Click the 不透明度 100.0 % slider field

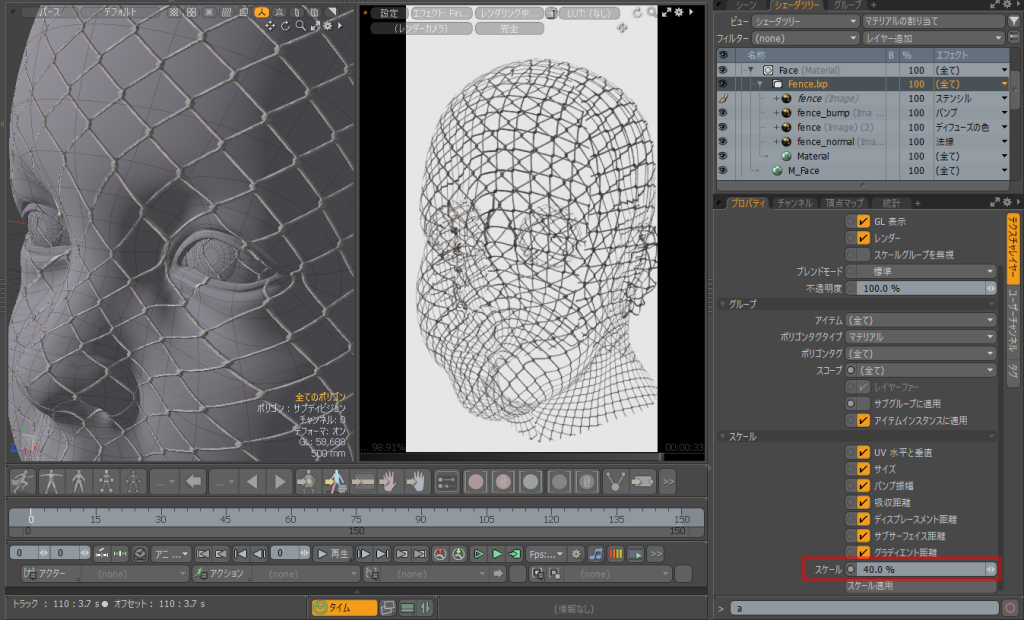coord(921,288)
